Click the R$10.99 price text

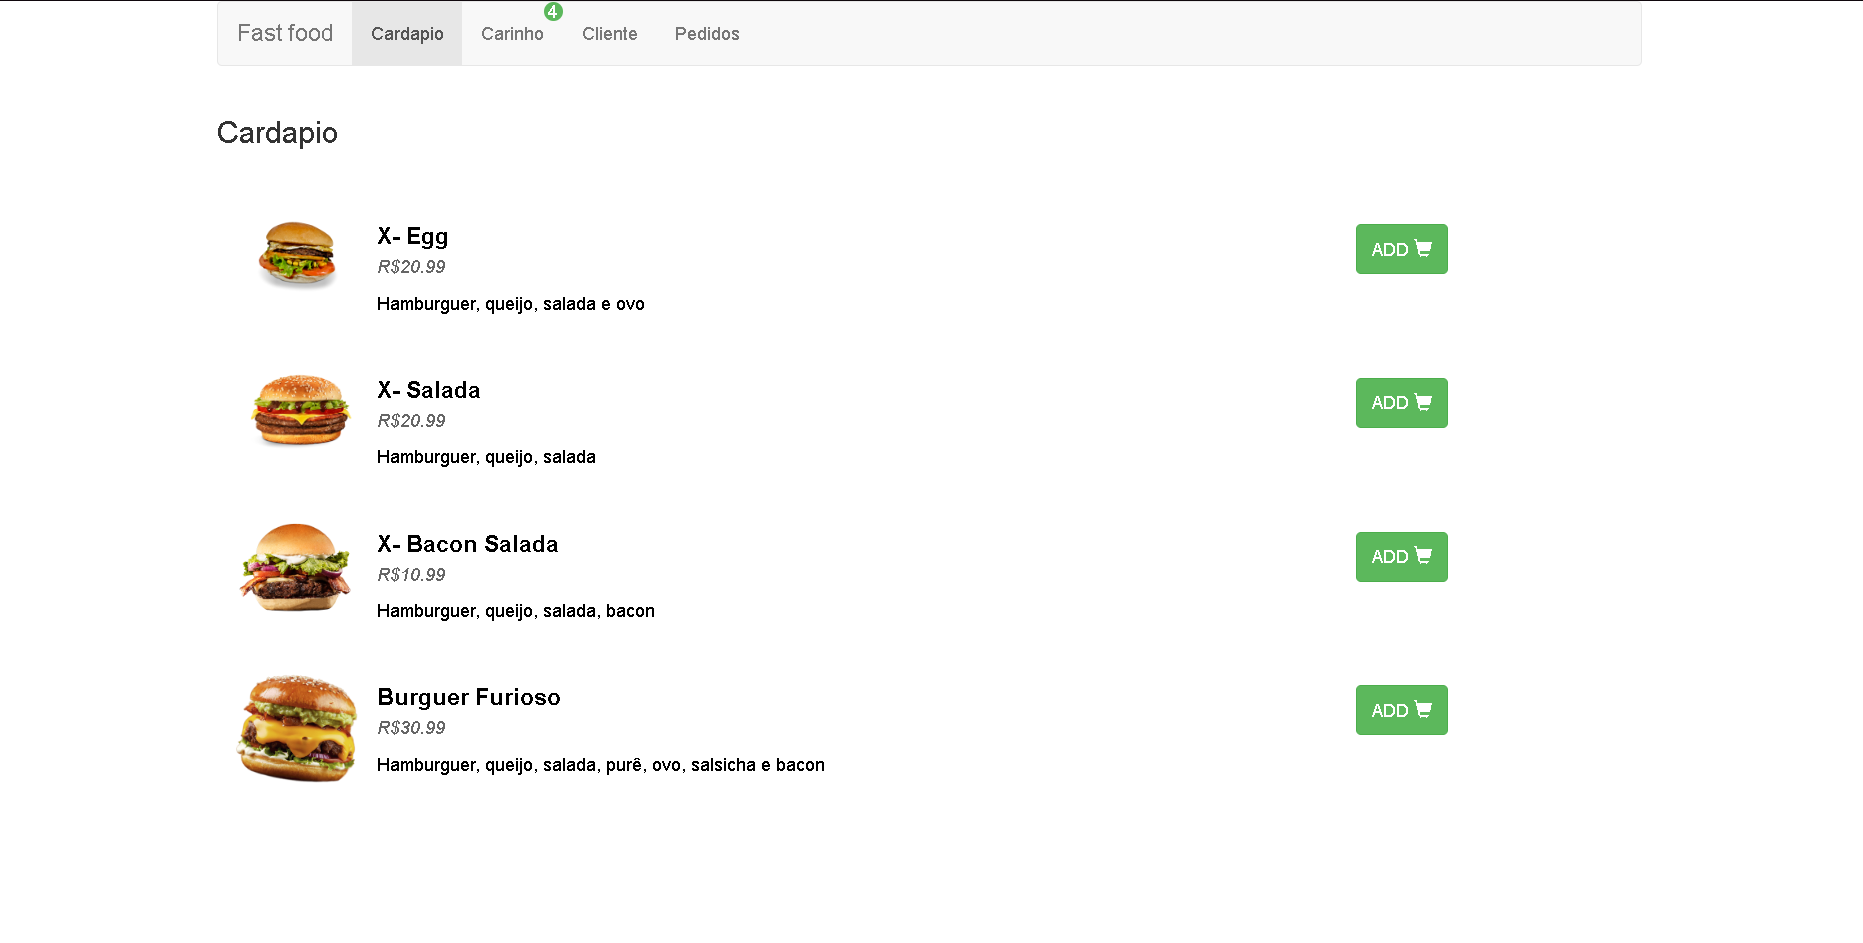(411, 575)
